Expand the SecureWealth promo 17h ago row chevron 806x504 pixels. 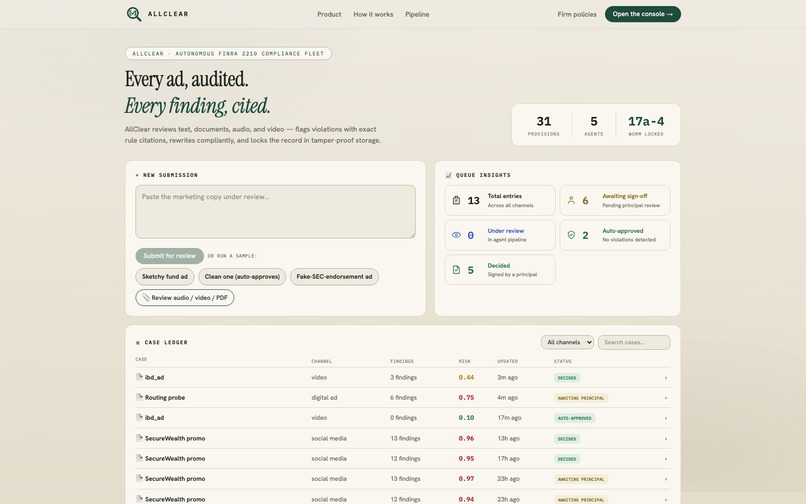pyautogui.click(x=666, y=459)
